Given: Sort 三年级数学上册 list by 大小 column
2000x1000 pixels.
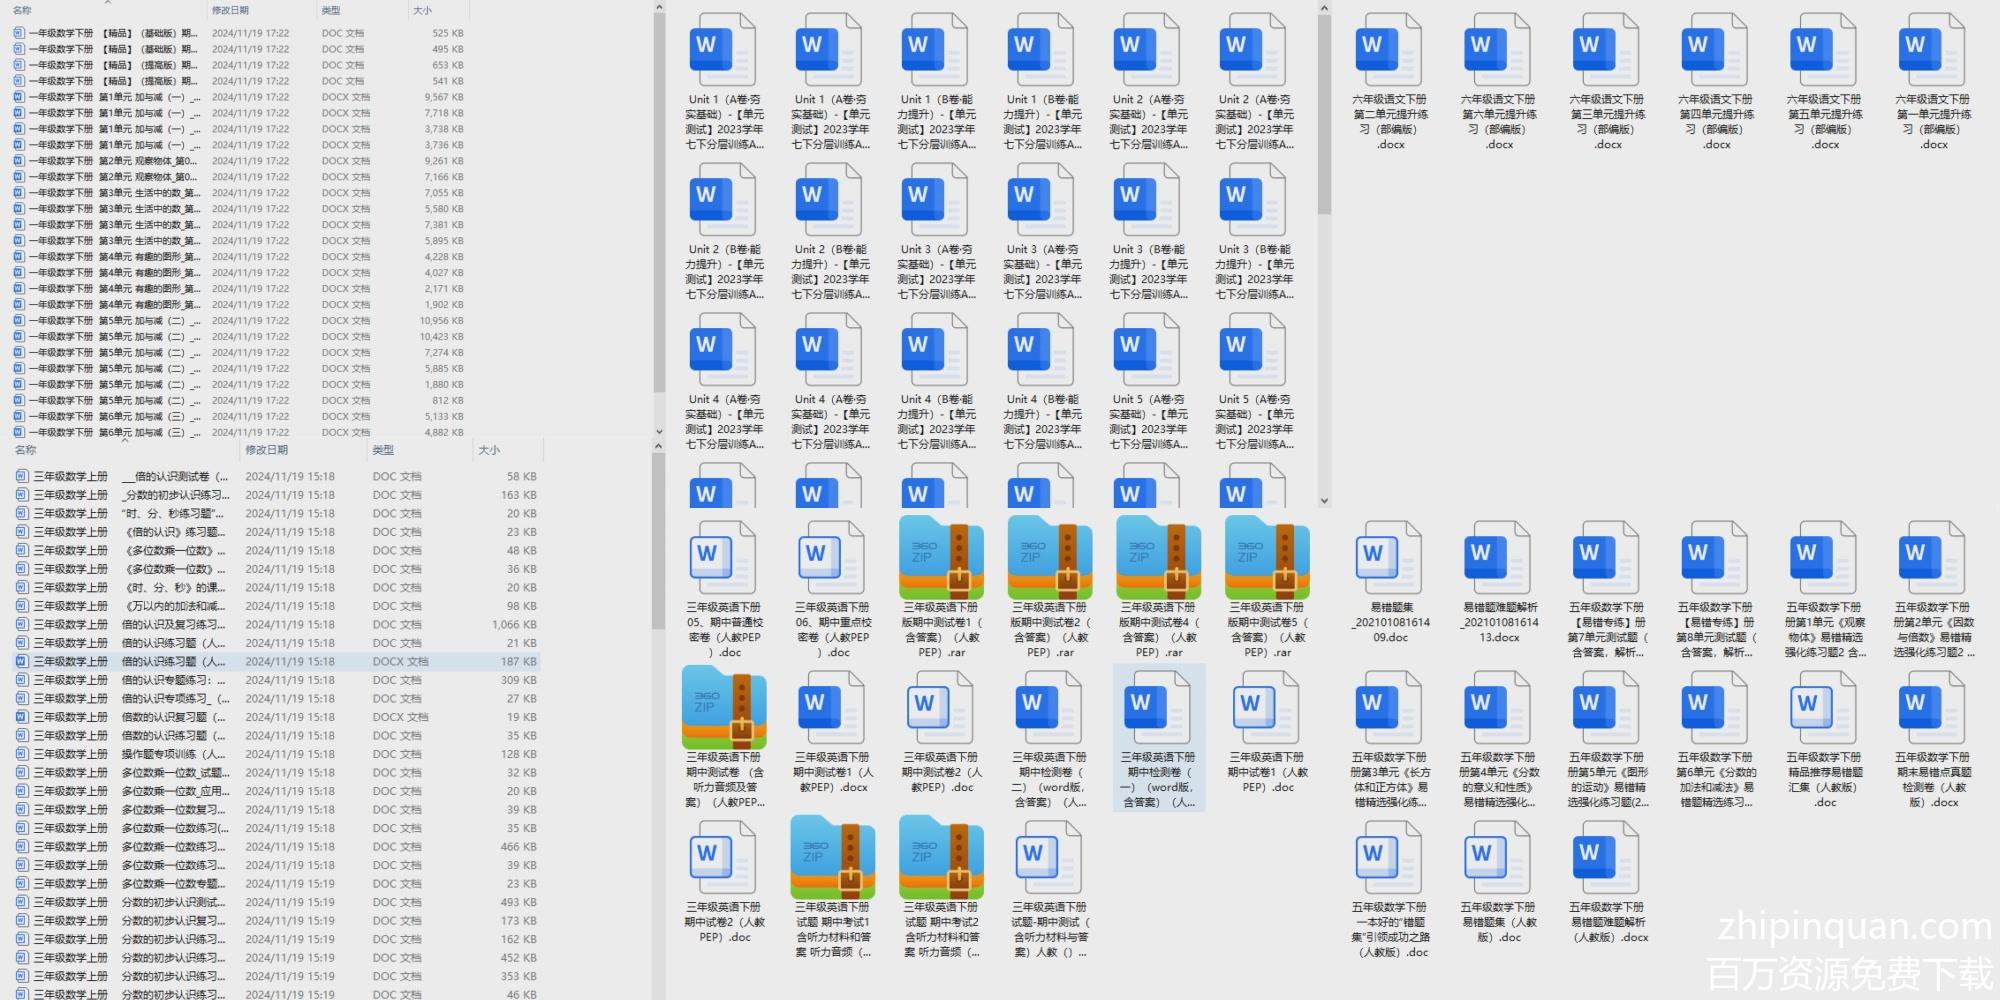Looking at the screenshot, I should 488,450.
